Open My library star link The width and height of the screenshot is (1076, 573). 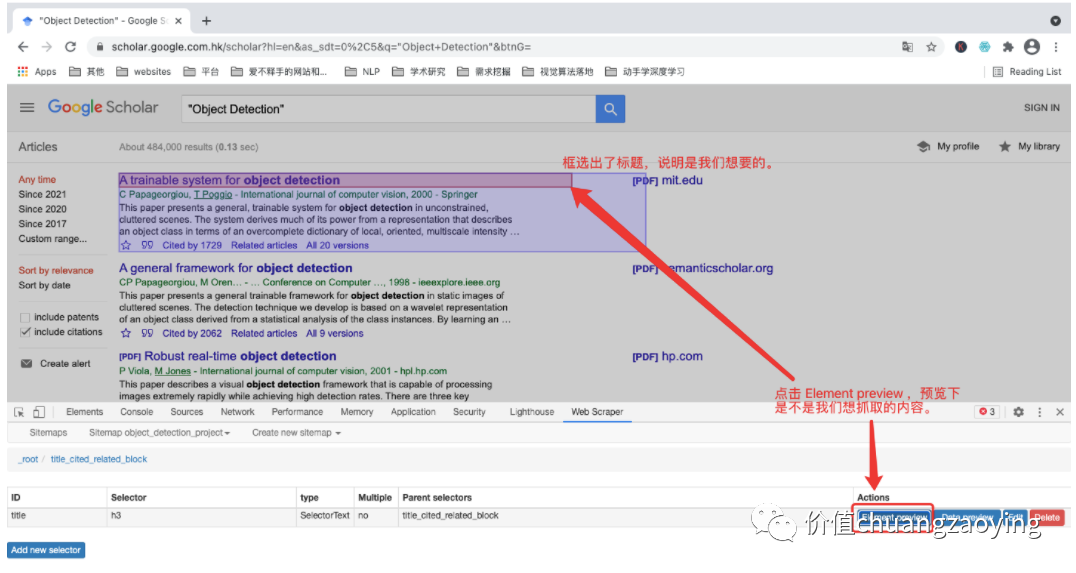(1029, 146)
